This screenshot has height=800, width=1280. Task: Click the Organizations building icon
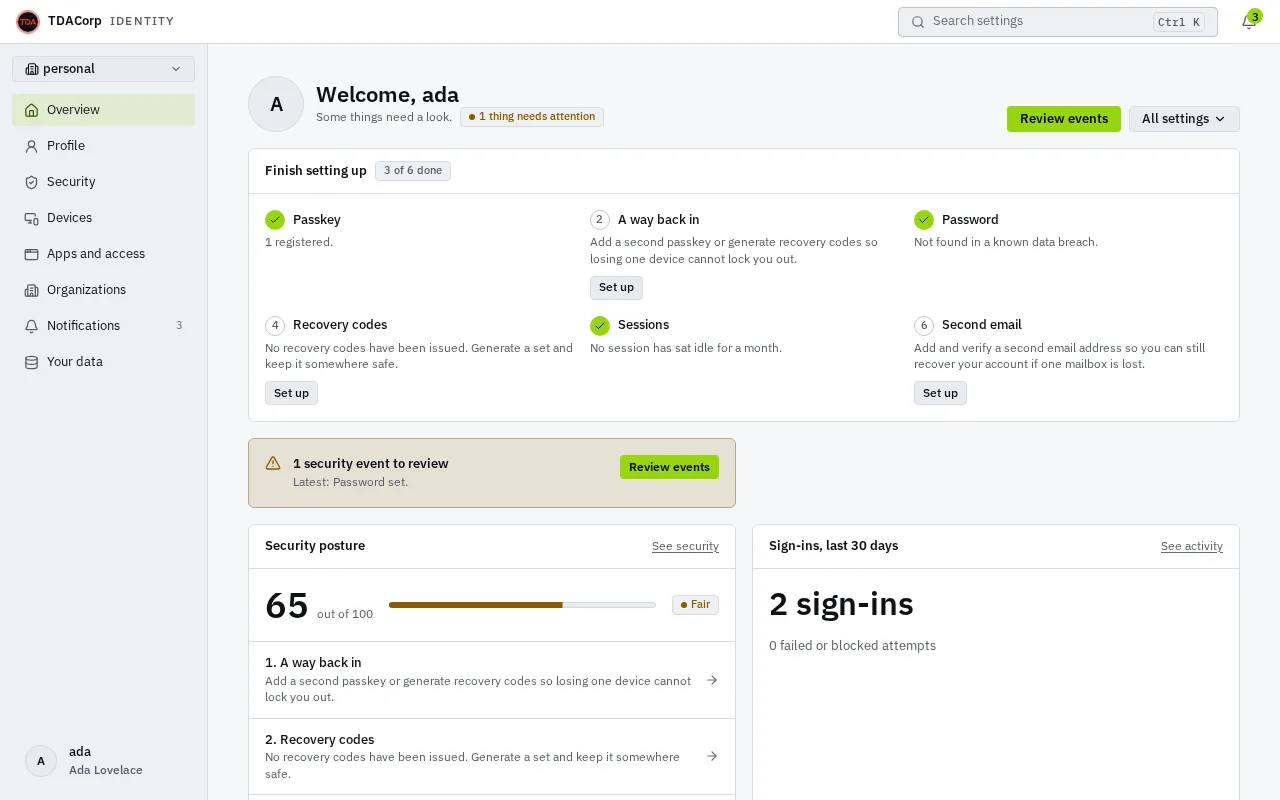32,290
